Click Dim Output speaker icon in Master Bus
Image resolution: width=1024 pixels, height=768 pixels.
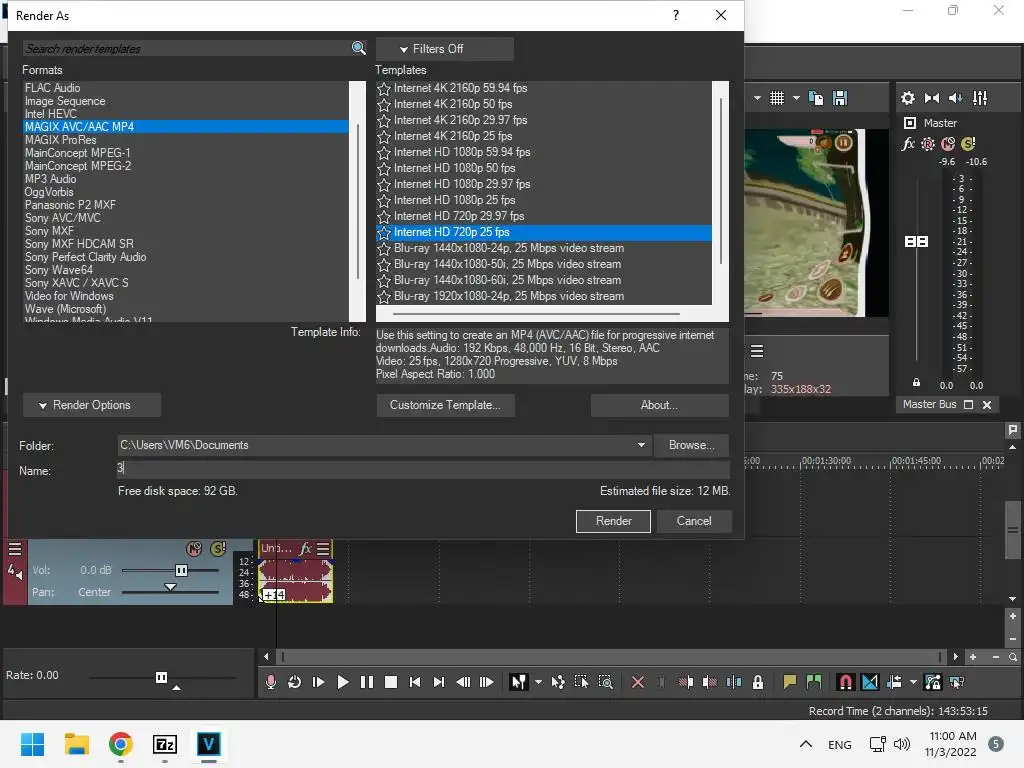[955, 98]
